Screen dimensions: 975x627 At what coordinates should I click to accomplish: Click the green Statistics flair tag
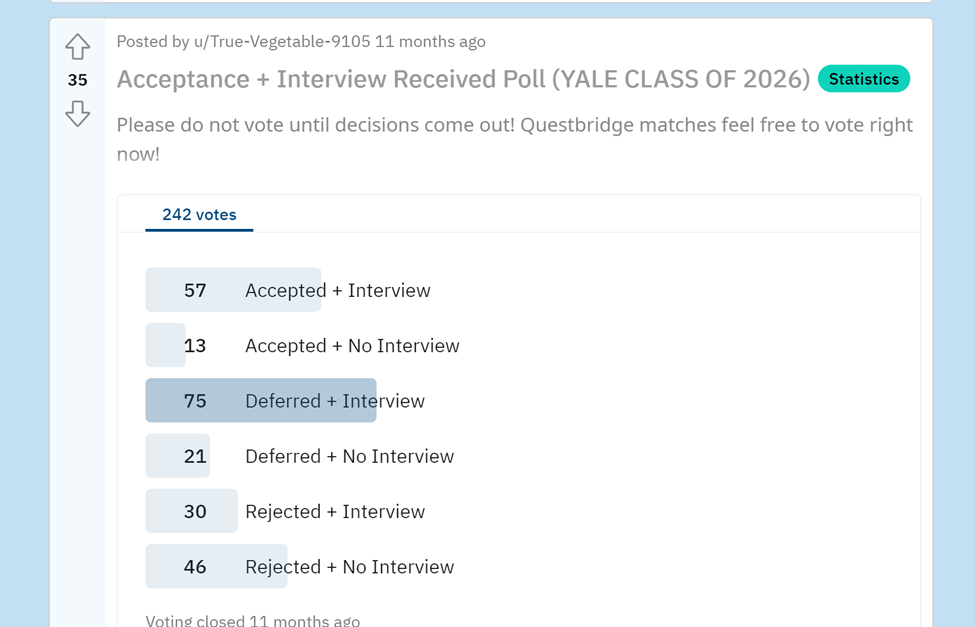(863, 79)
